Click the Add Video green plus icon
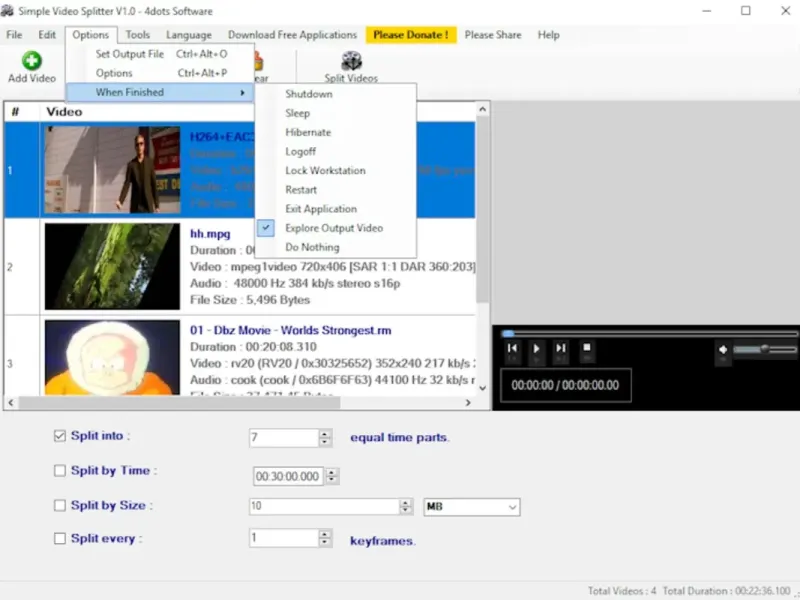This screenshot has height=600, width=800. pyautogui.click(x=32, y=61)
